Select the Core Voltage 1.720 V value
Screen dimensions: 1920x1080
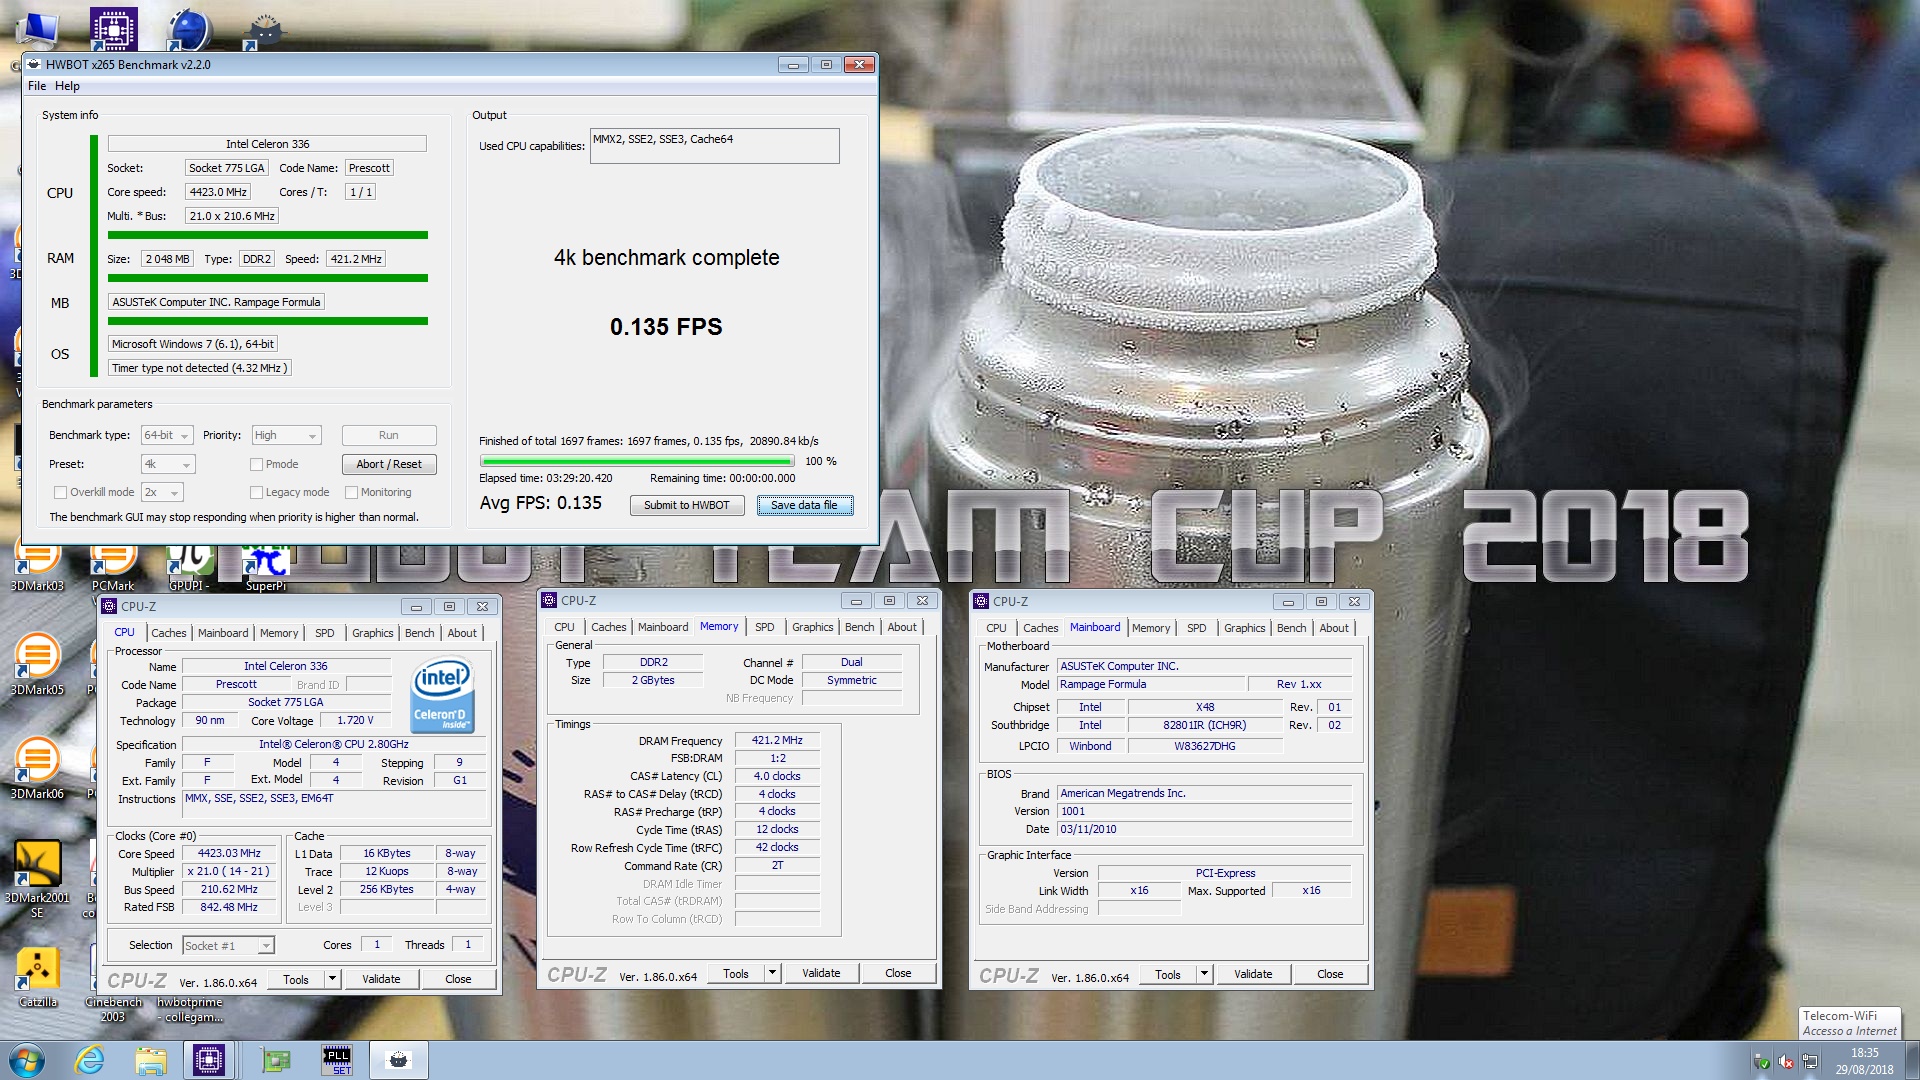click(x=355, y=720)
